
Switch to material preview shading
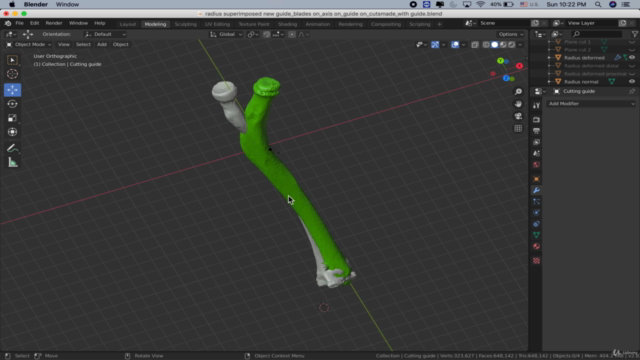(503, 44)
